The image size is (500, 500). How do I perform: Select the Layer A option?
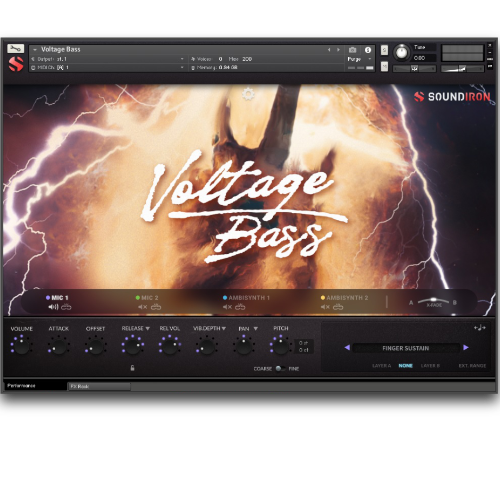381,366
